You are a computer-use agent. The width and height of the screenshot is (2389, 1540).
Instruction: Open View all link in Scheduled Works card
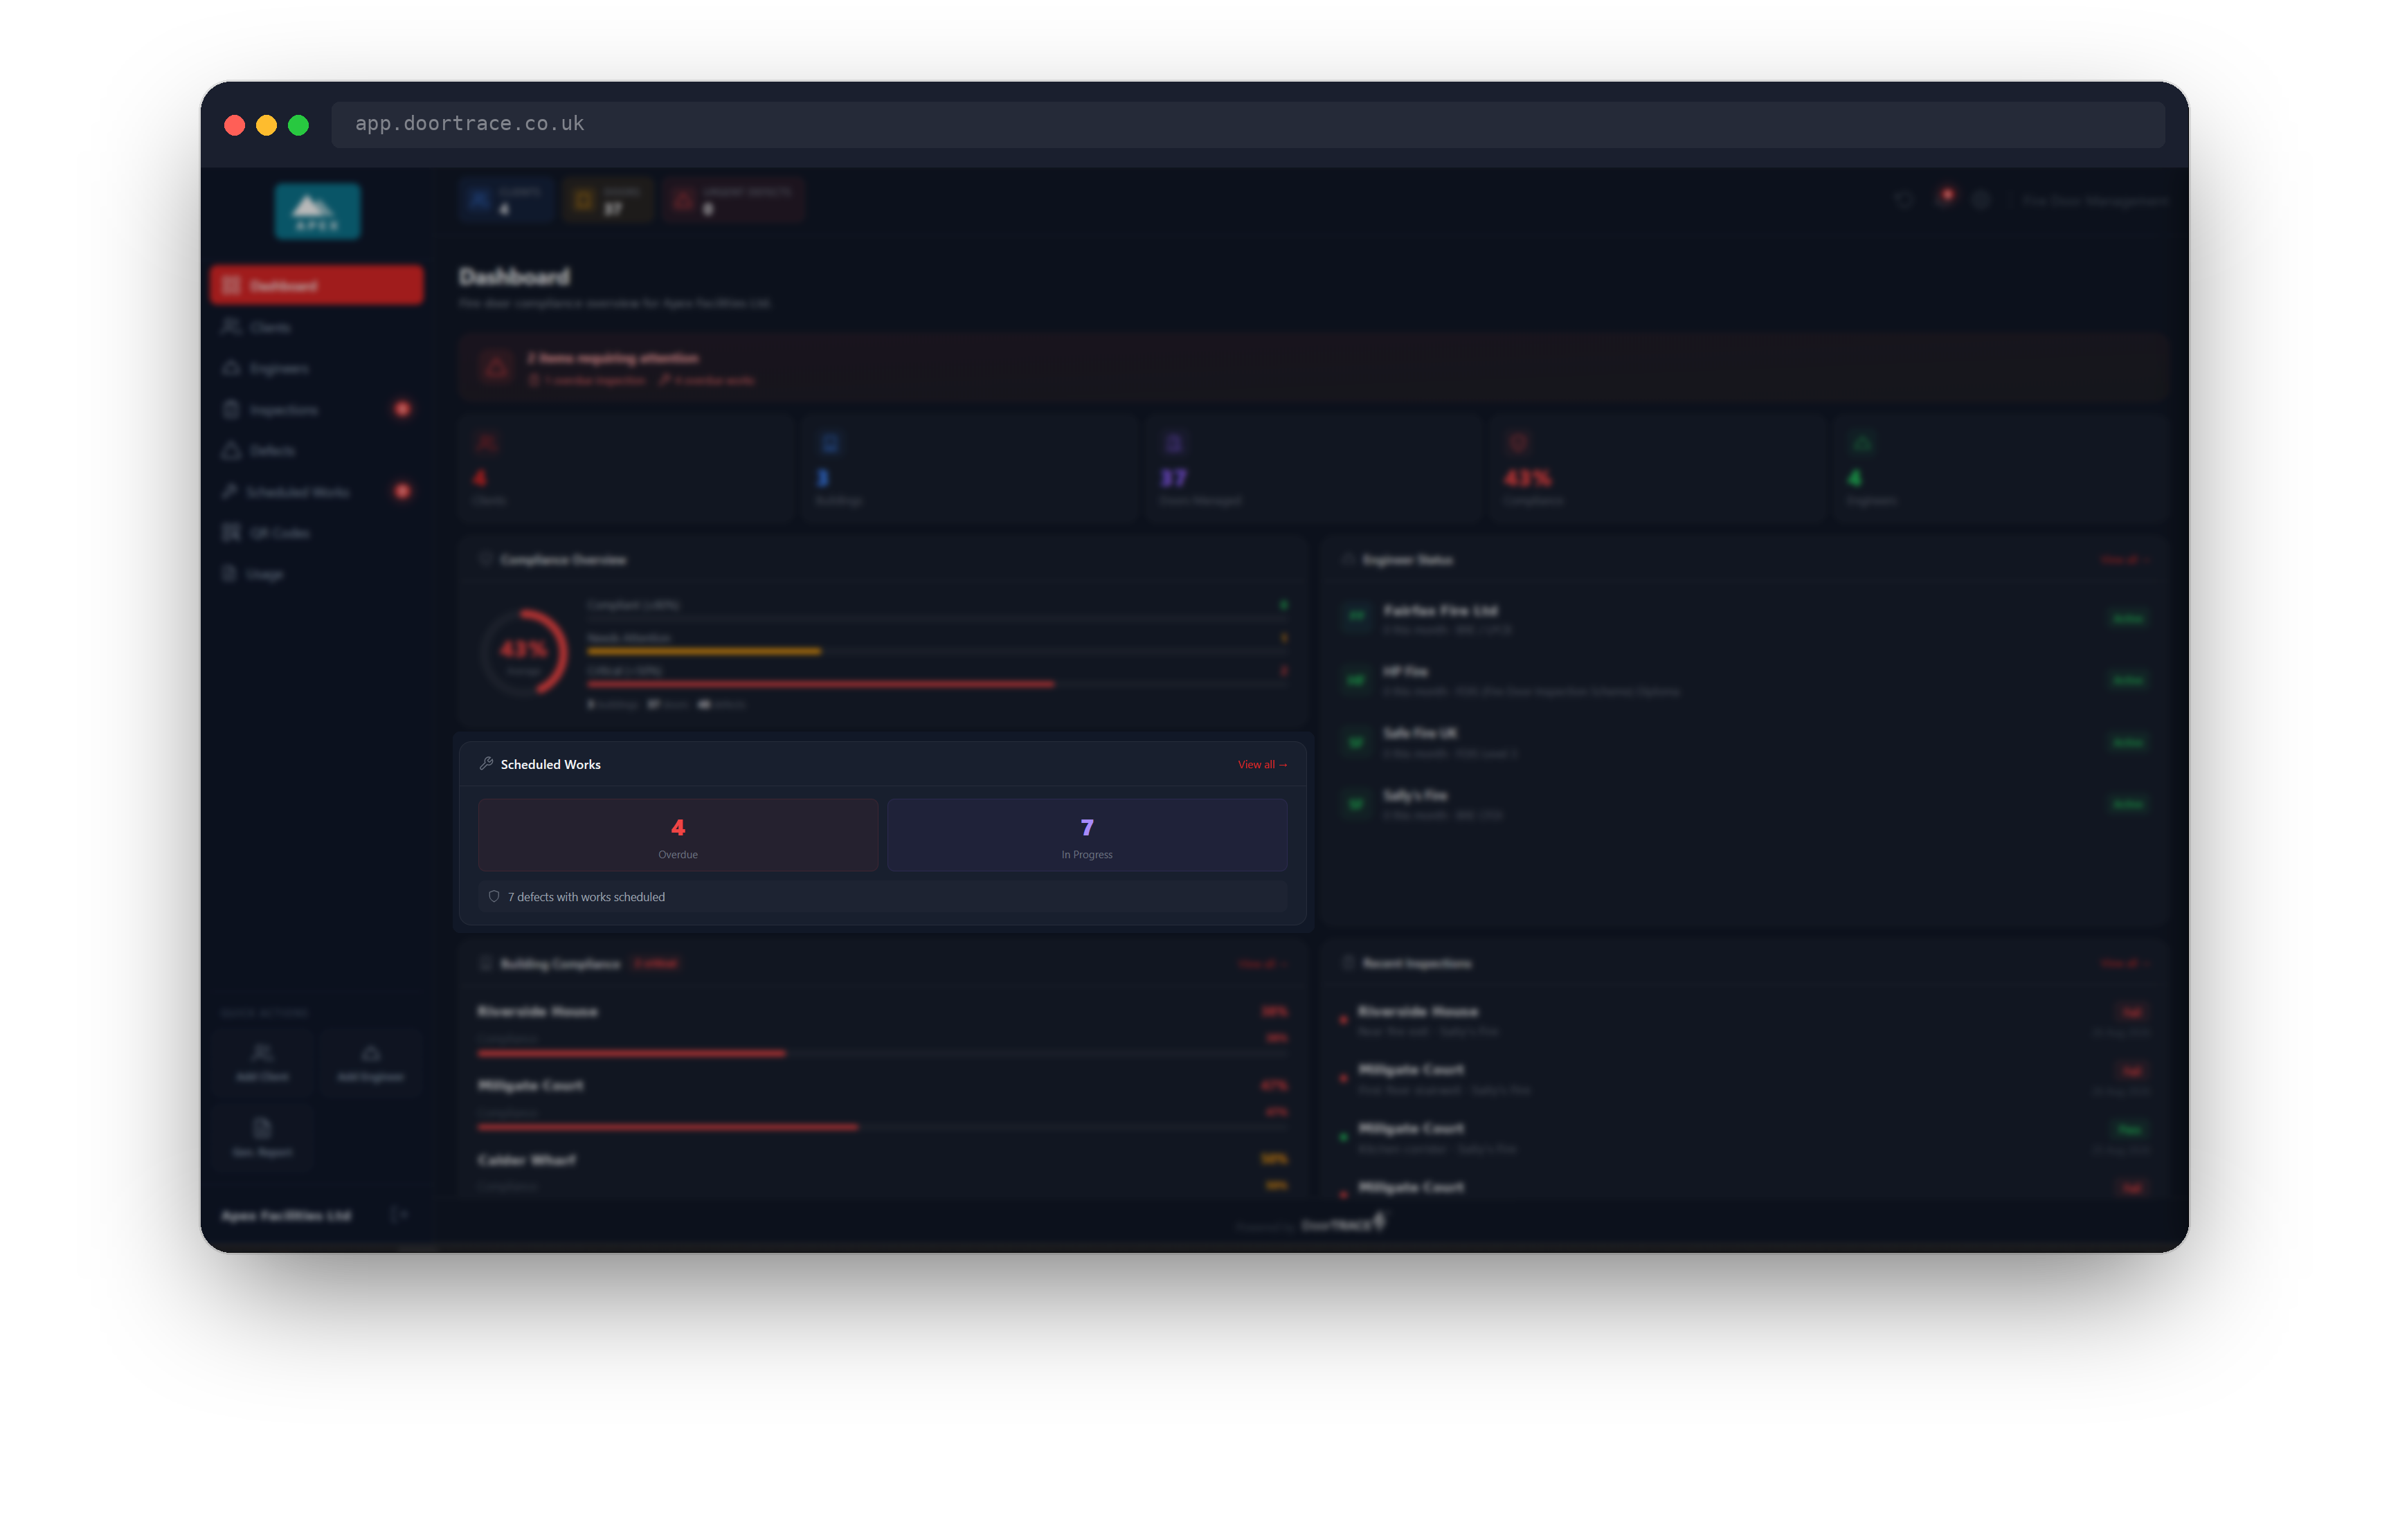(1262, 765)
